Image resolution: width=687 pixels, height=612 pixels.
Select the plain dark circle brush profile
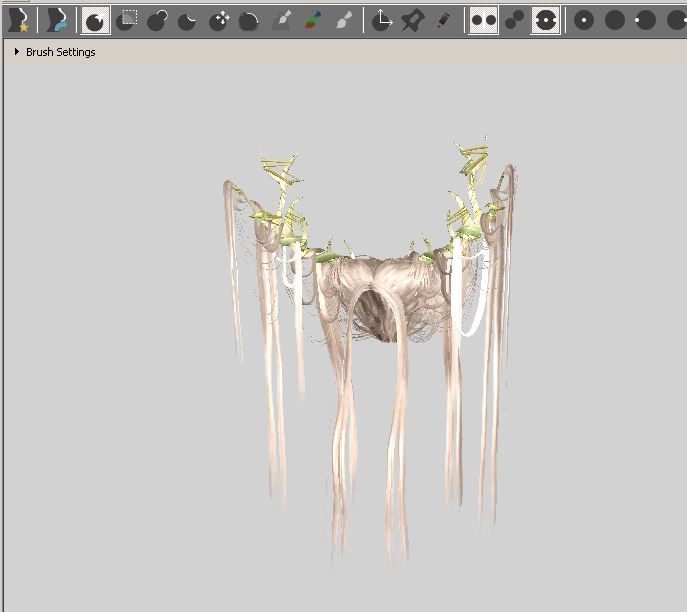click(614, 20)
